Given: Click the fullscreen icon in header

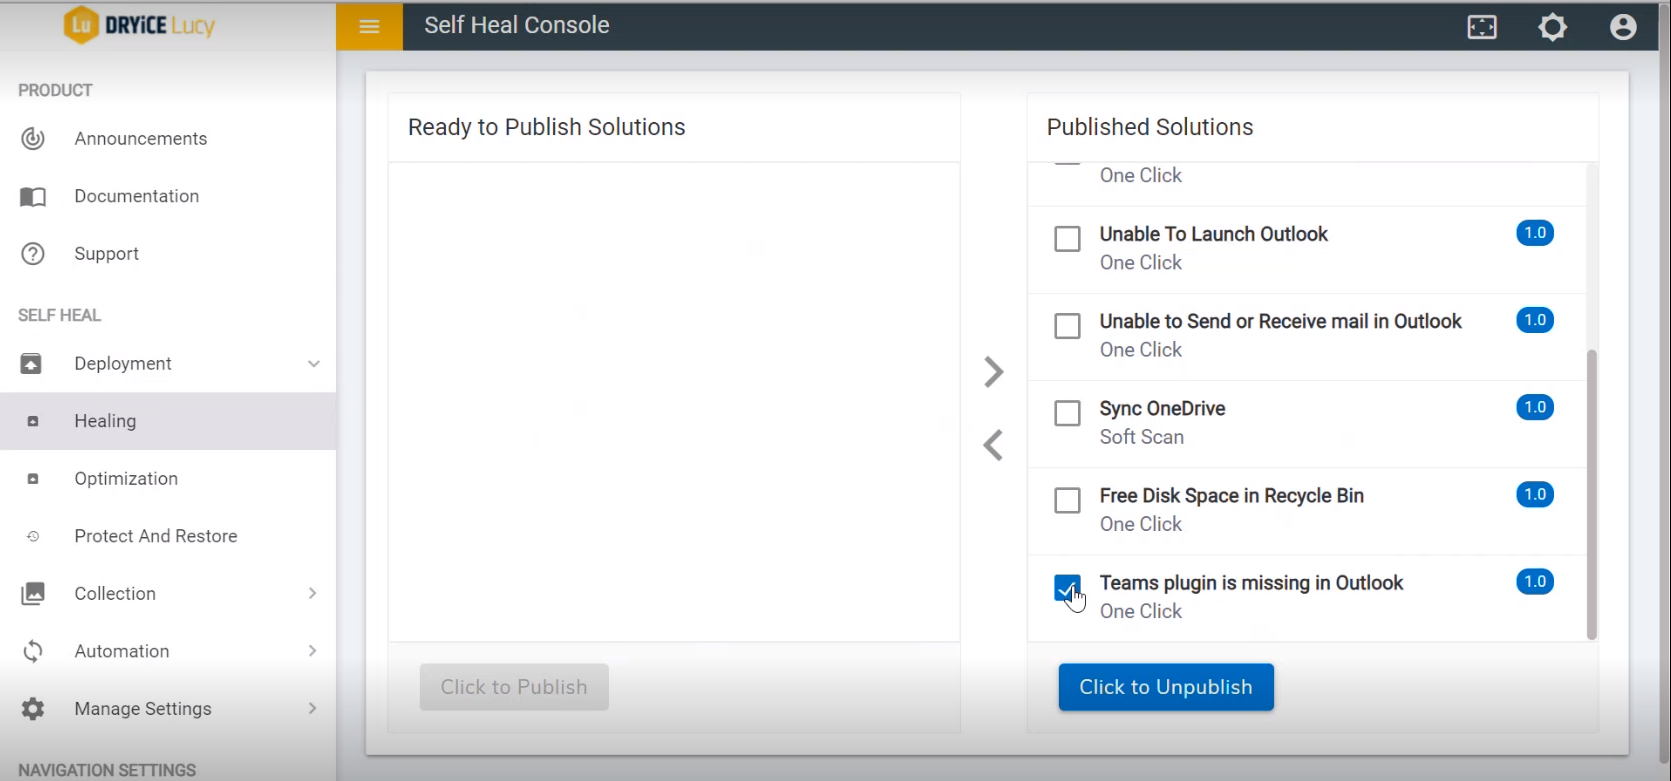Looking at the screenshot, I should (x=1482, y=27).
